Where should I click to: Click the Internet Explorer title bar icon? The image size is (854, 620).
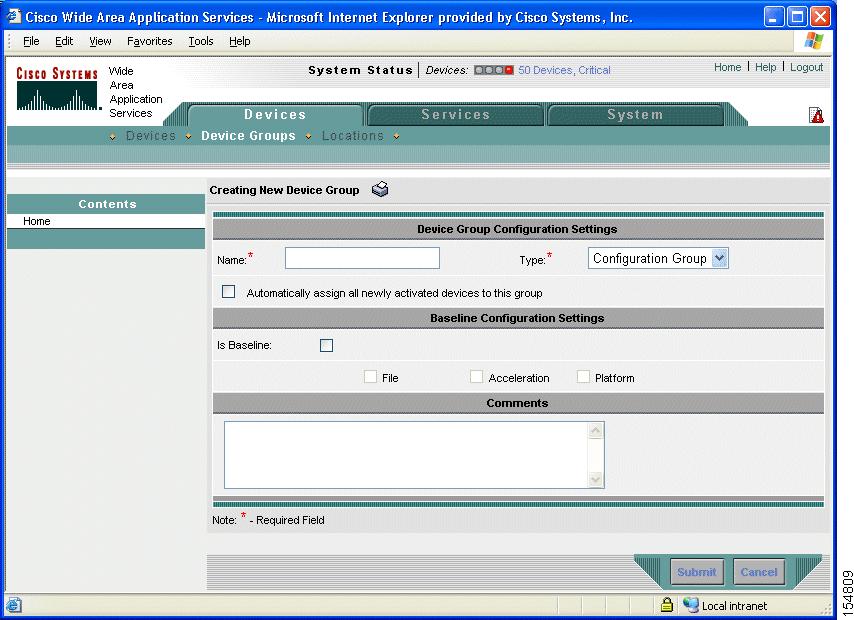coord(13,16)
